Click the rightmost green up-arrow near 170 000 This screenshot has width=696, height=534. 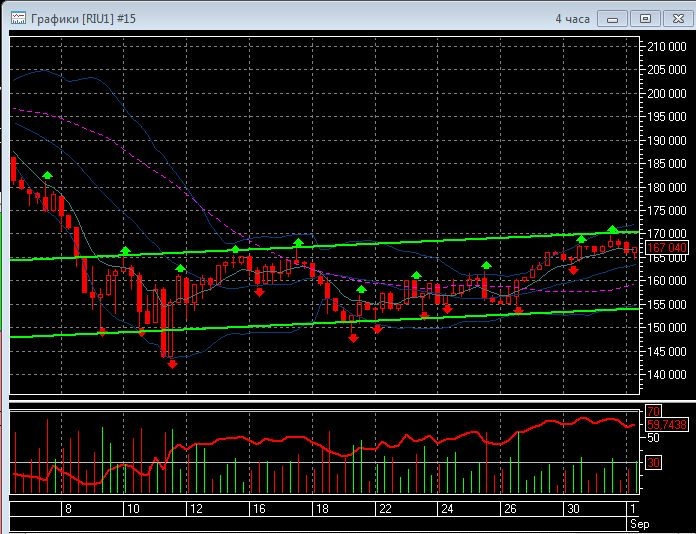(x=613, y=229)
